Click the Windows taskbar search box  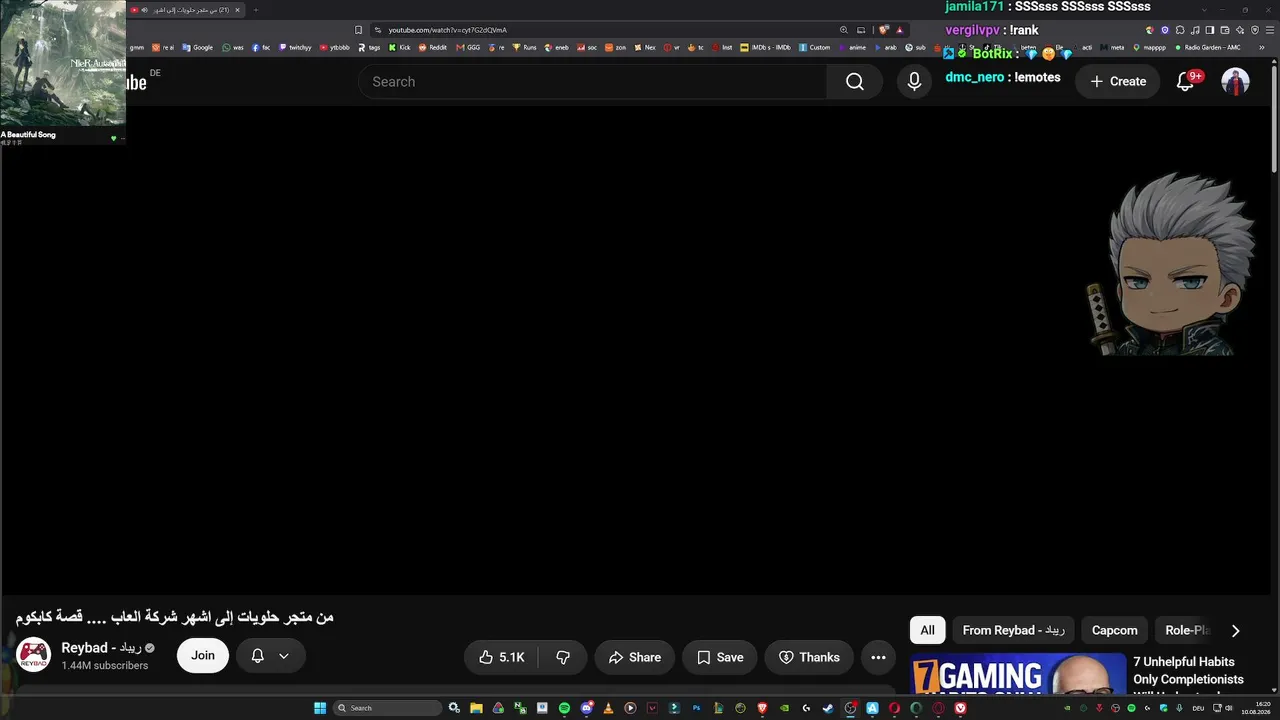pos(388,708)
